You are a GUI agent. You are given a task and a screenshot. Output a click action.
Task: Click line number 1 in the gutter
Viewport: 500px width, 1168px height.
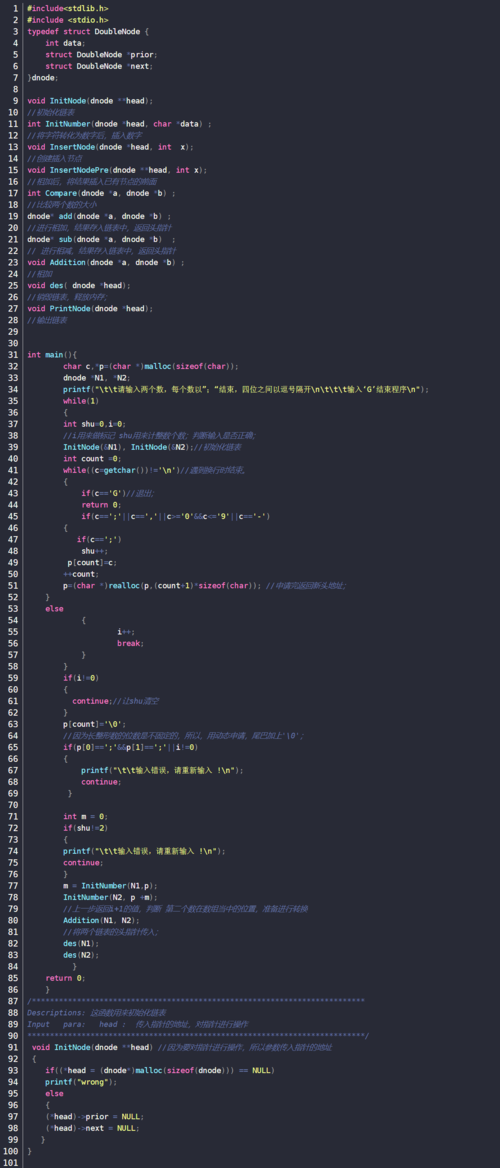(x=16, y=8)
